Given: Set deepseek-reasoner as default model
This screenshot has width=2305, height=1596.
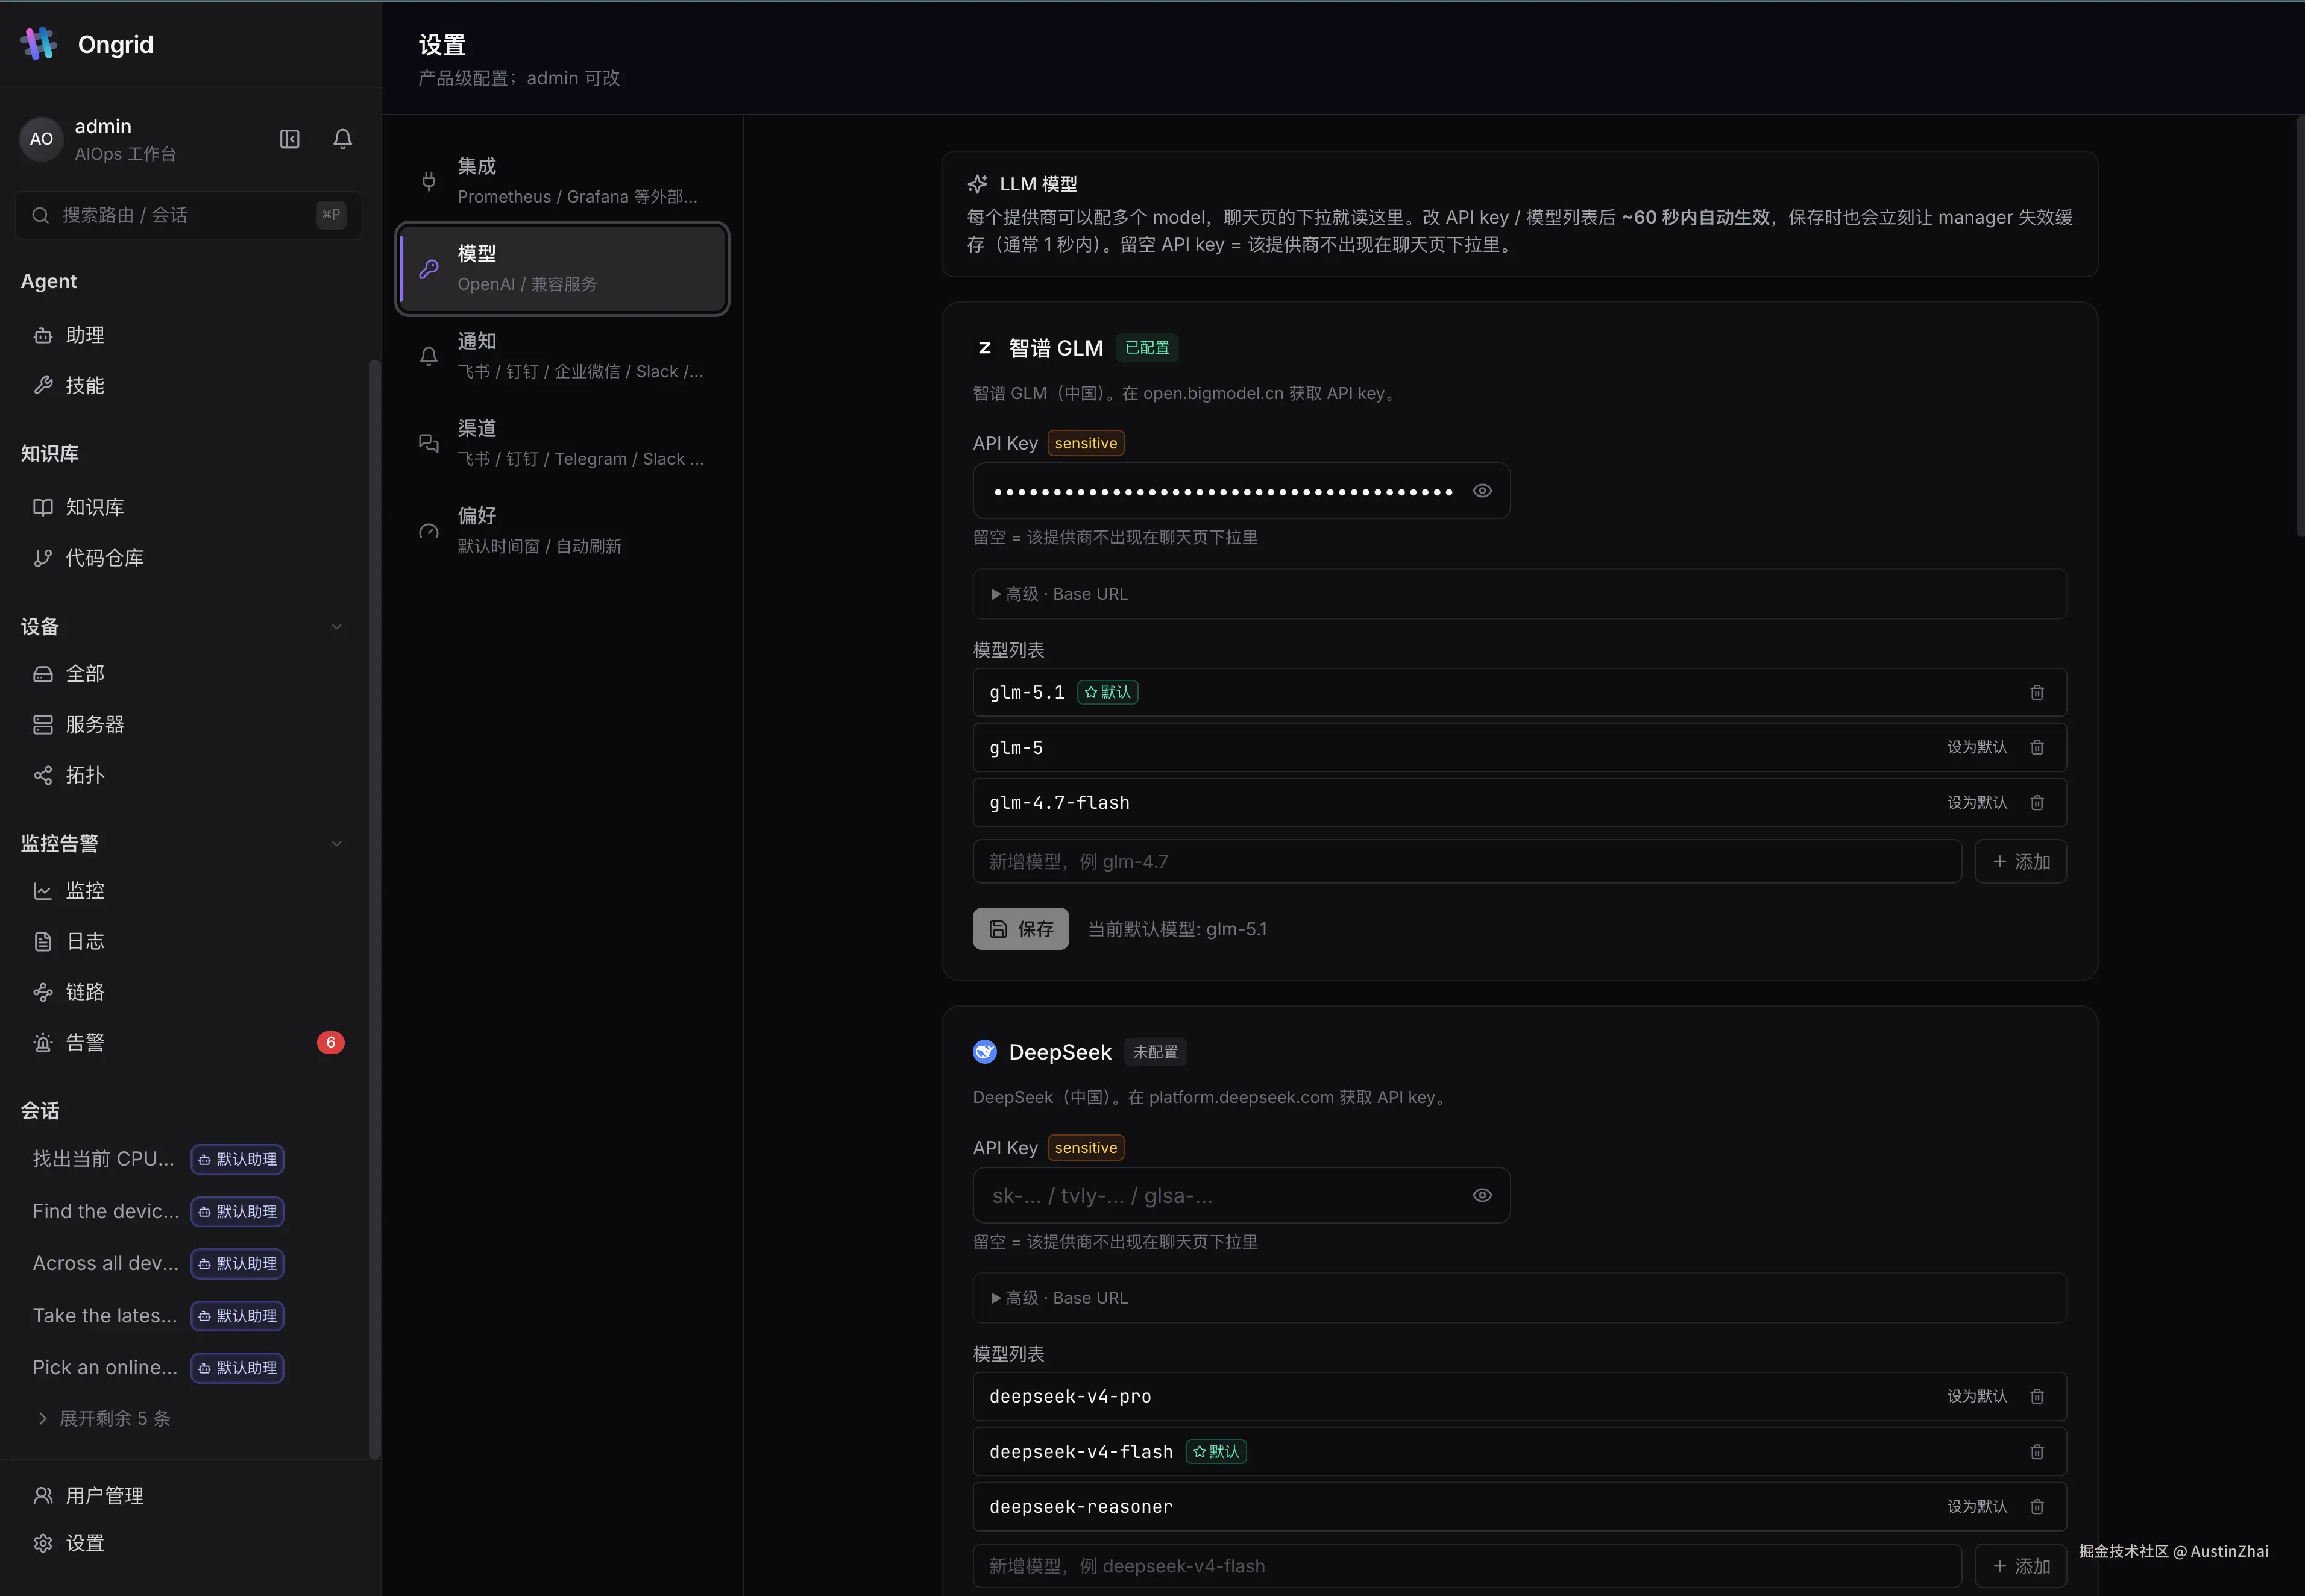Looking at the screenshot, I should pyautogui.click(x=1977, y=1507).
